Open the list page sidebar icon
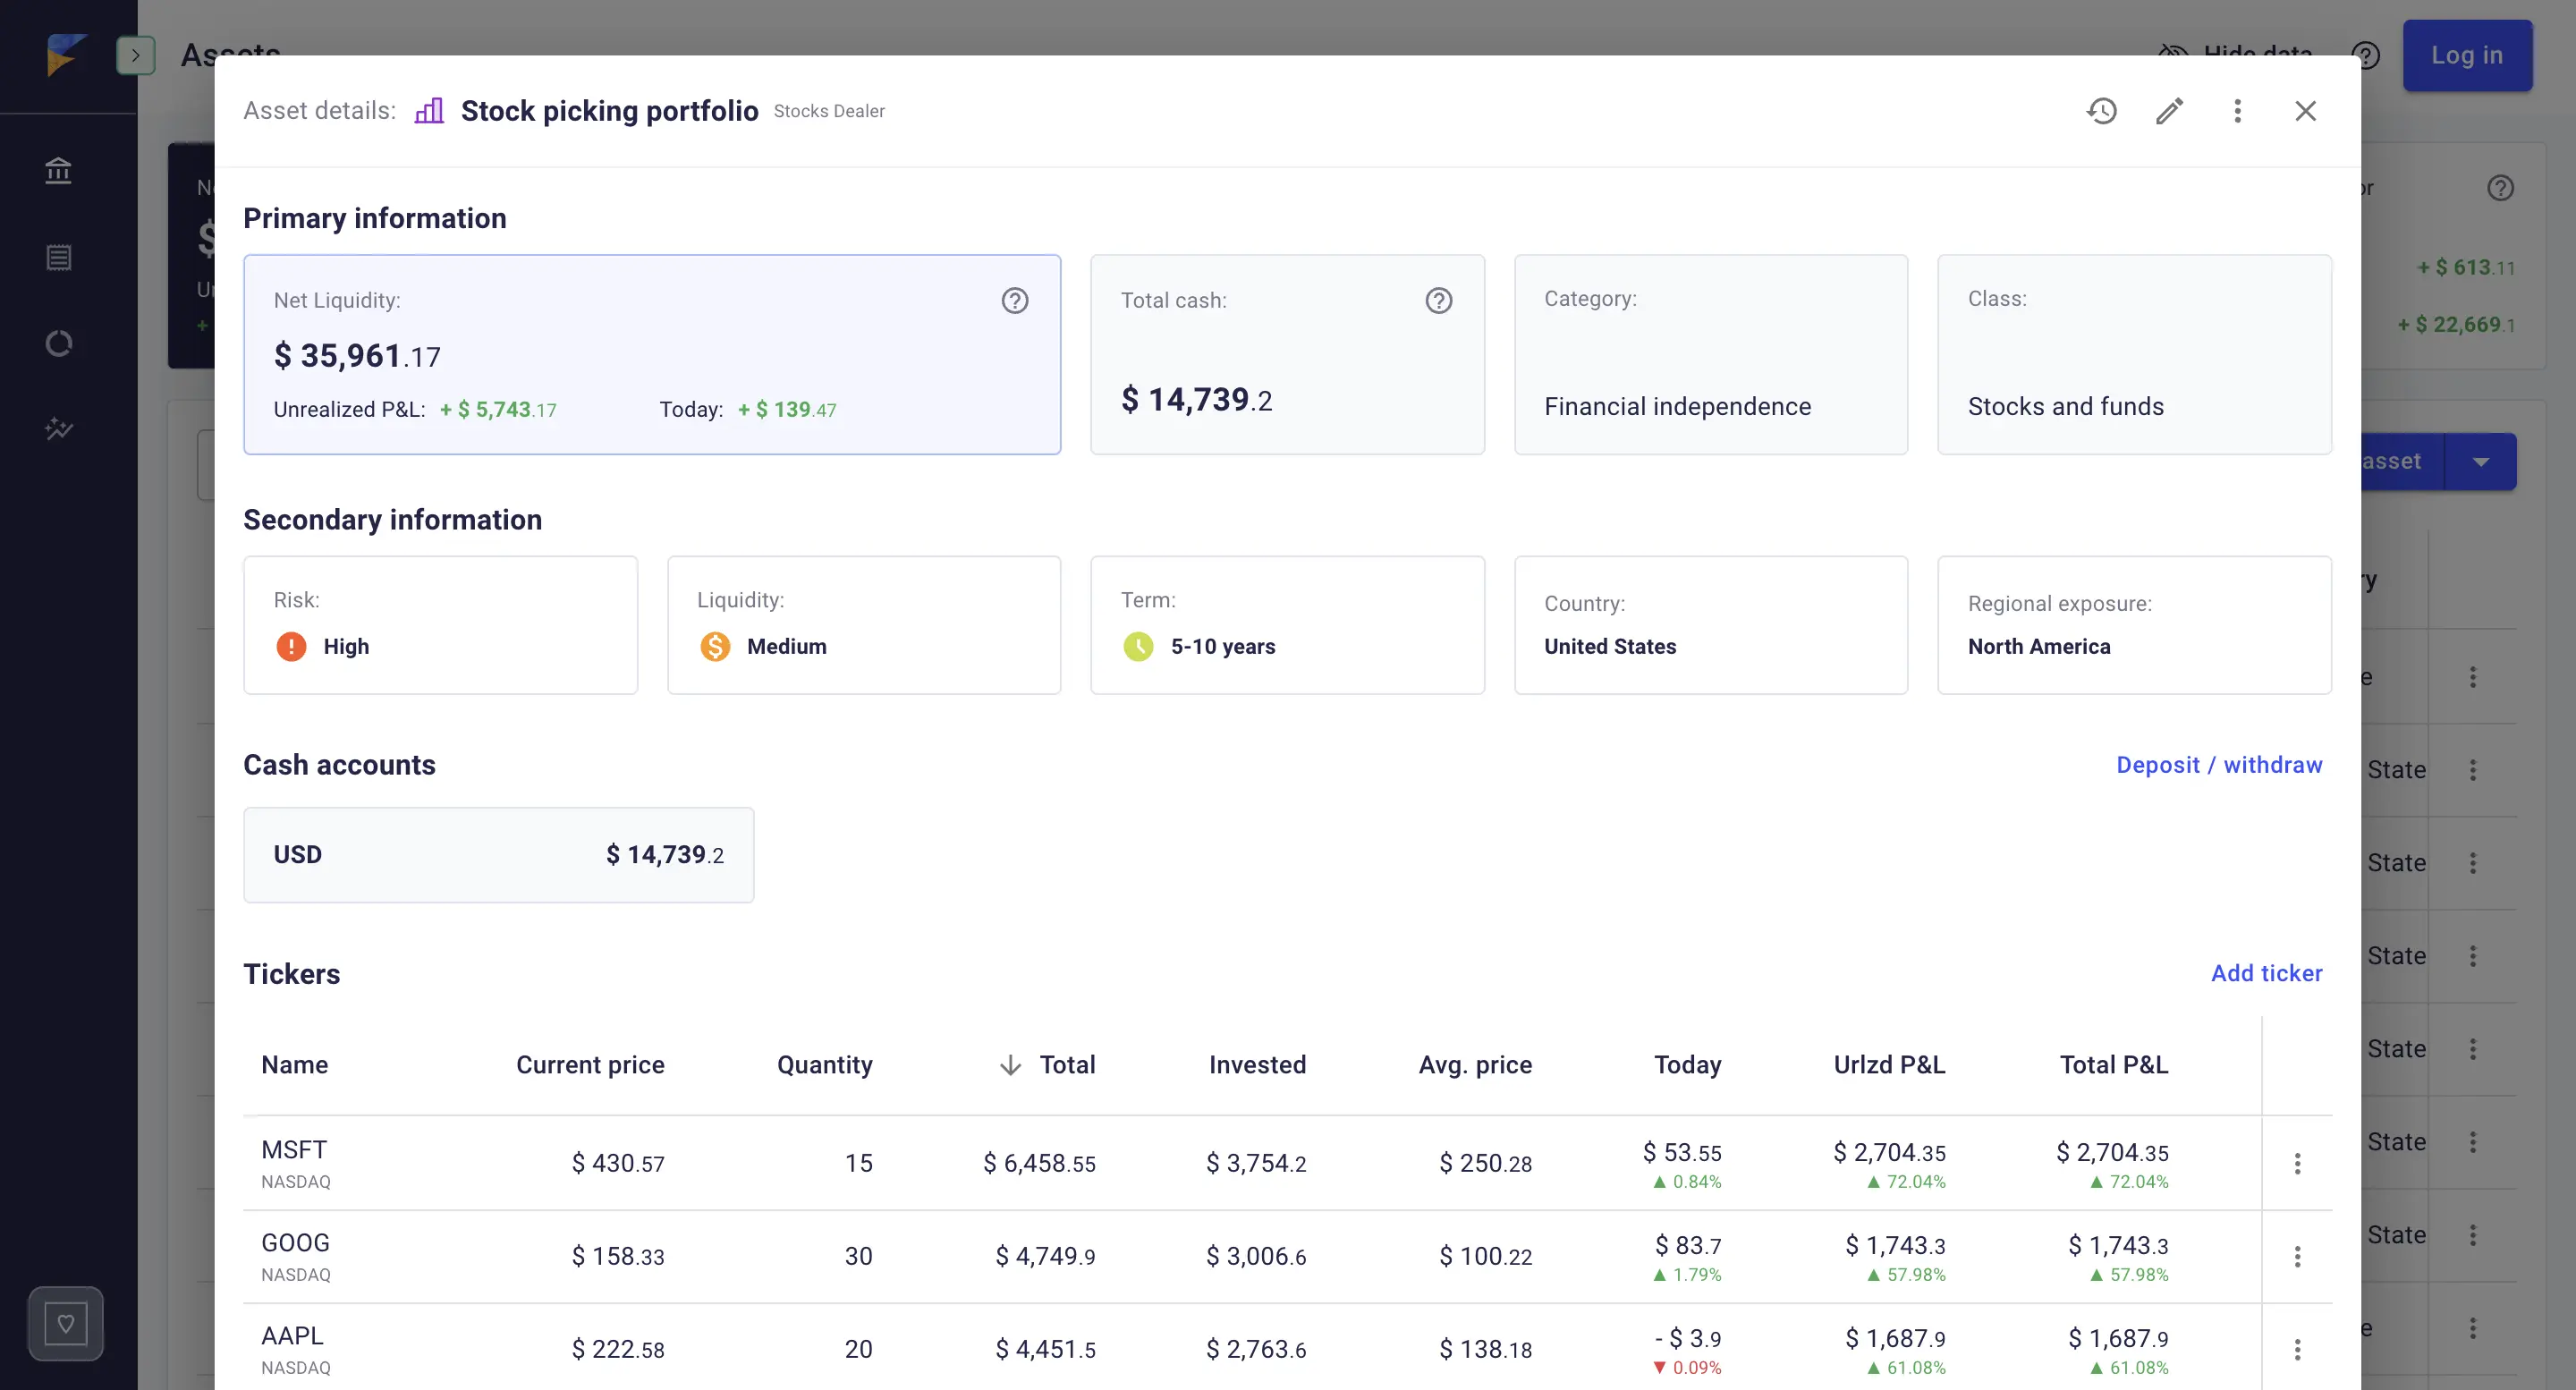The width and height of the screenshot is (2576, 1390). pos(59,258)
